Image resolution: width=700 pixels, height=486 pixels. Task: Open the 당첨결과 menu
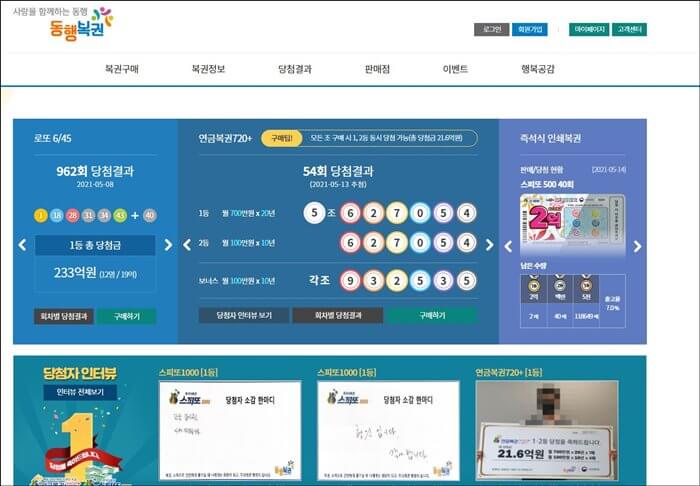click(295, 69)
